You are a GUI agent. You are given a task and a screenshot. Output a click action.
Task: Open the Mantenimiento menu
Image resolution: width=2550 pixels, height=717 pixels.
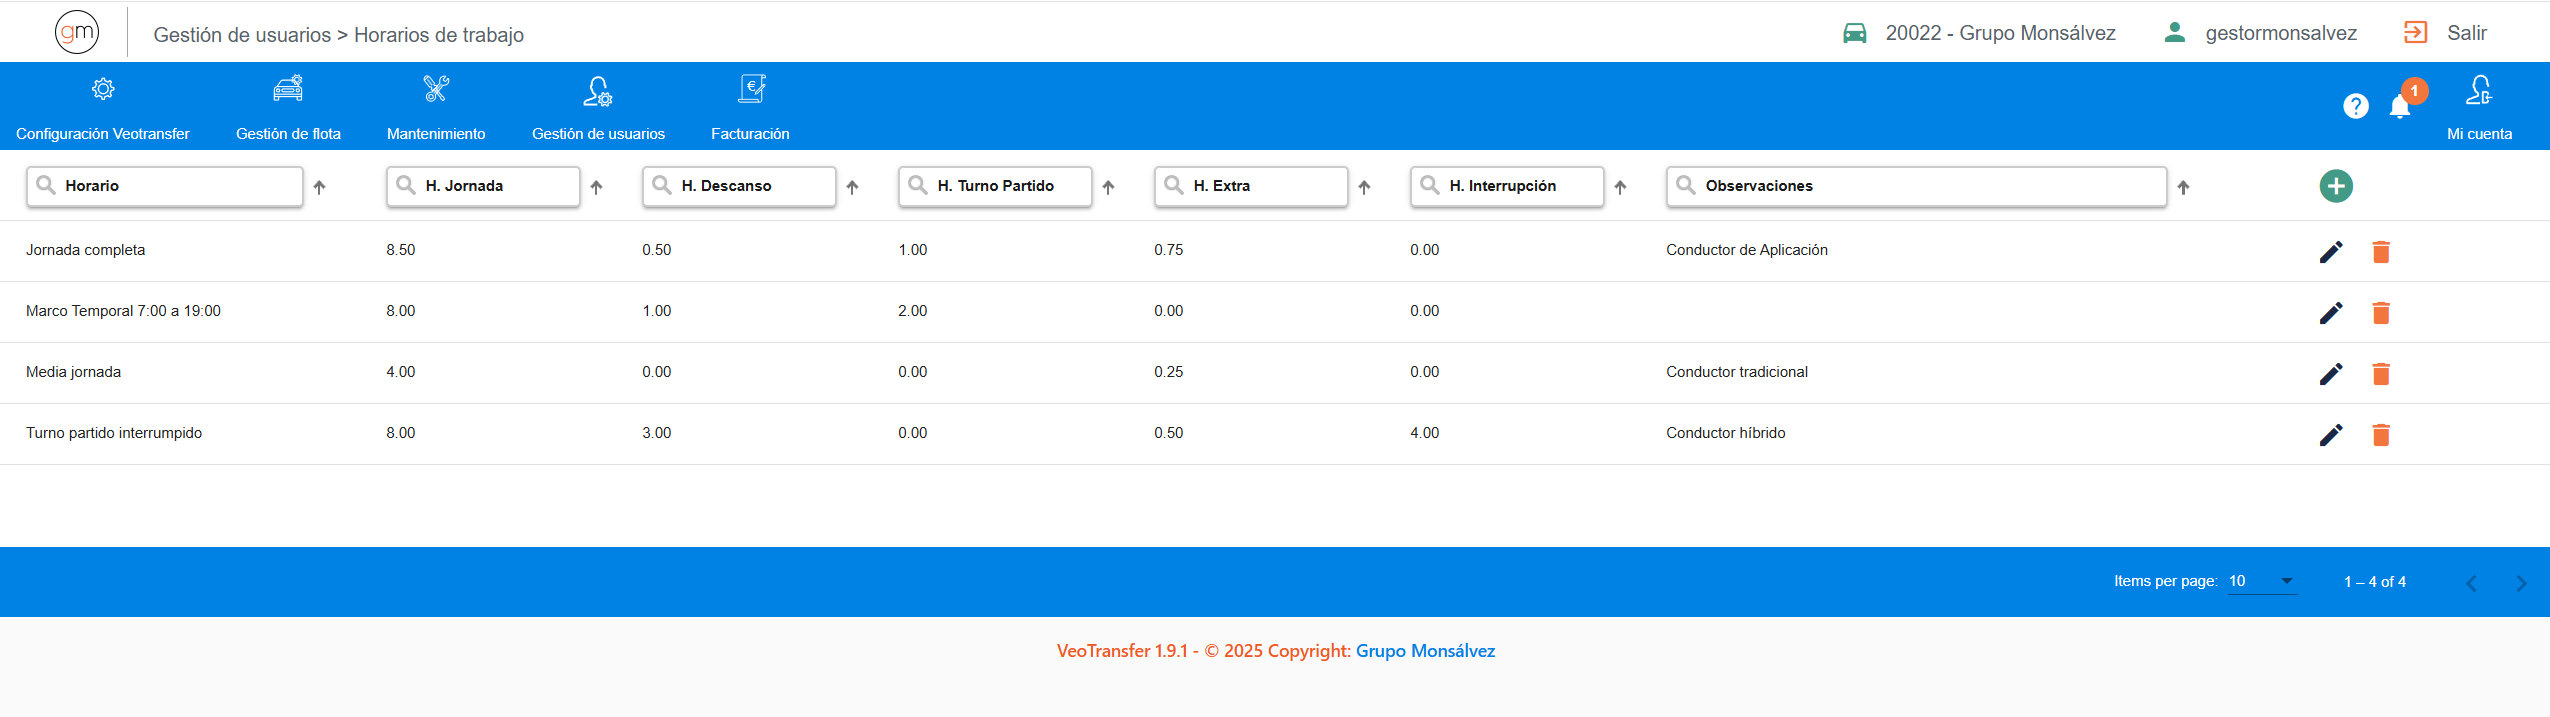coord(436,106)
